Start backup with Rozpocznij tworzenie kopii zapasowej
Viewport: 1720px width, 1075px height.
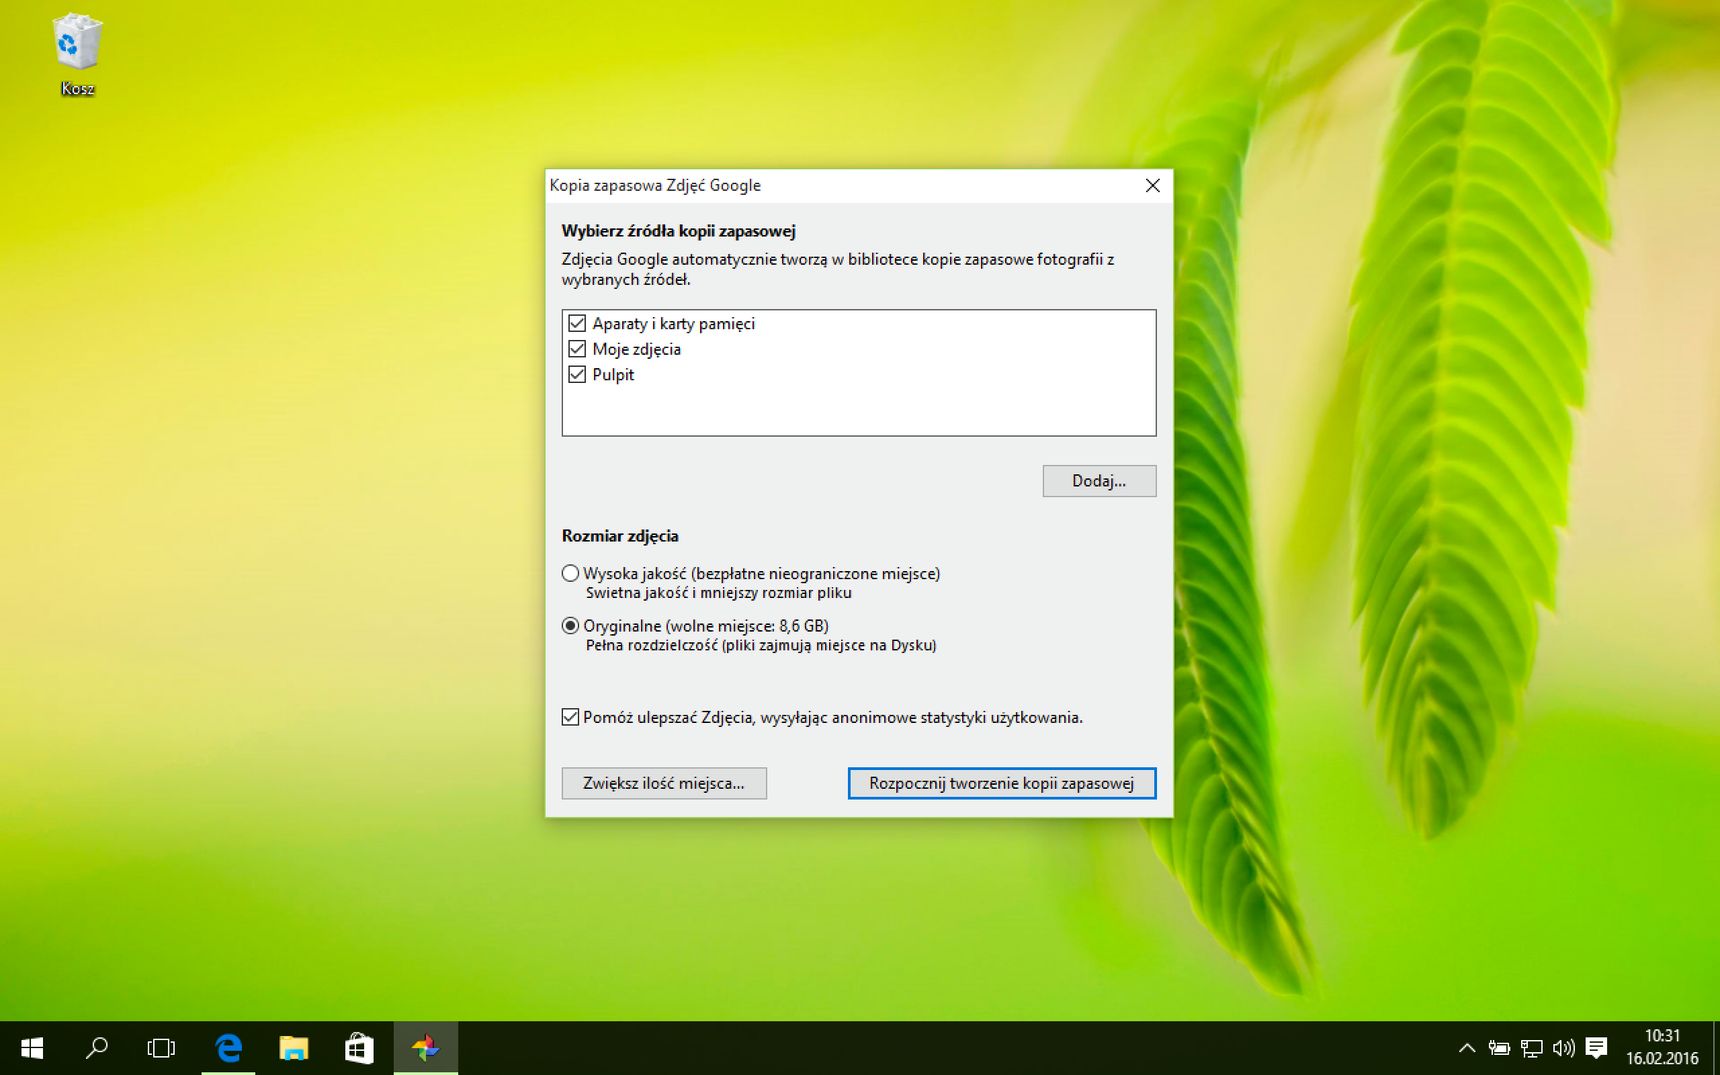[x=1001, y=783]
